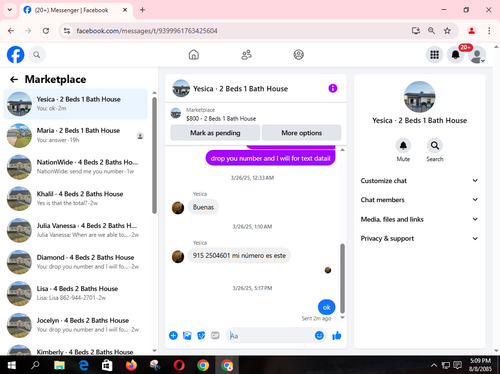
Task: Open conversation info purple icon
Action: point(333,88)
